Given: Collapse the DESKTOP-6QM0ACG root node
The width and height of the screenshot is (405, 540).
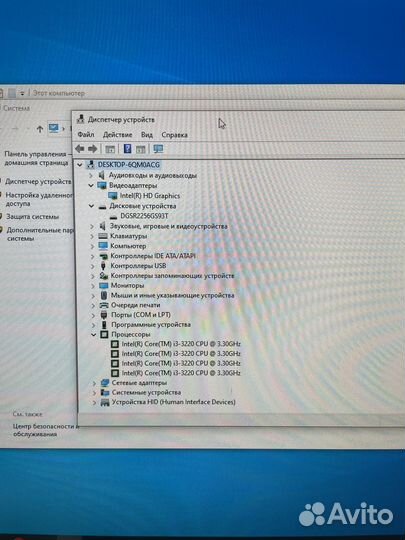Looking at the screenshot, I should coord(80,165).
